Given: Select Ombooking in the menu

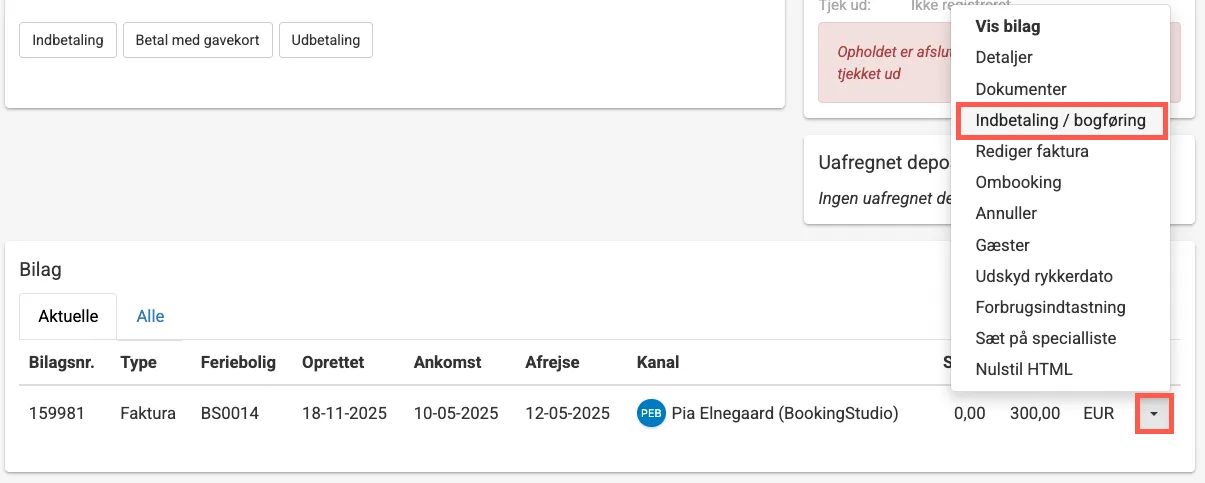Looking at the screenshot, I should coord(1018,183).
